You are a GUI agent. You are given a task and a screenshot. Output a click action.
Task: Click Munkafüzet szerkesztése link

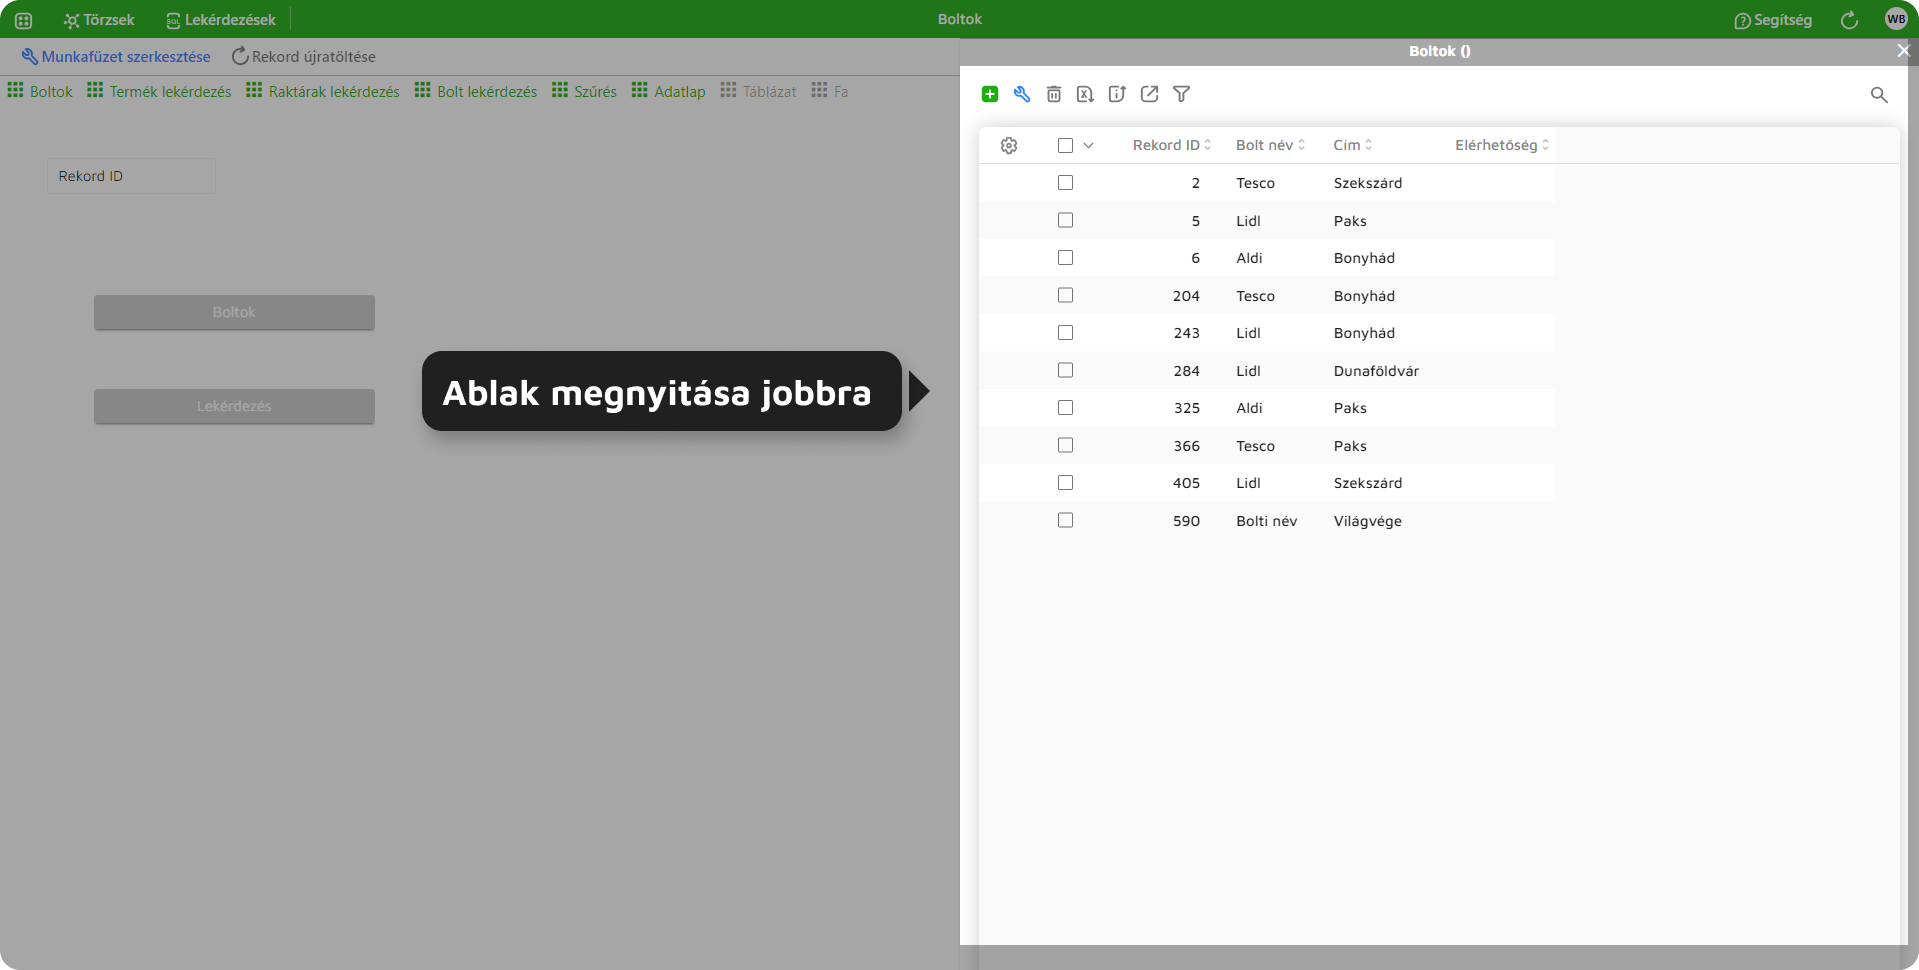(116, 57)
